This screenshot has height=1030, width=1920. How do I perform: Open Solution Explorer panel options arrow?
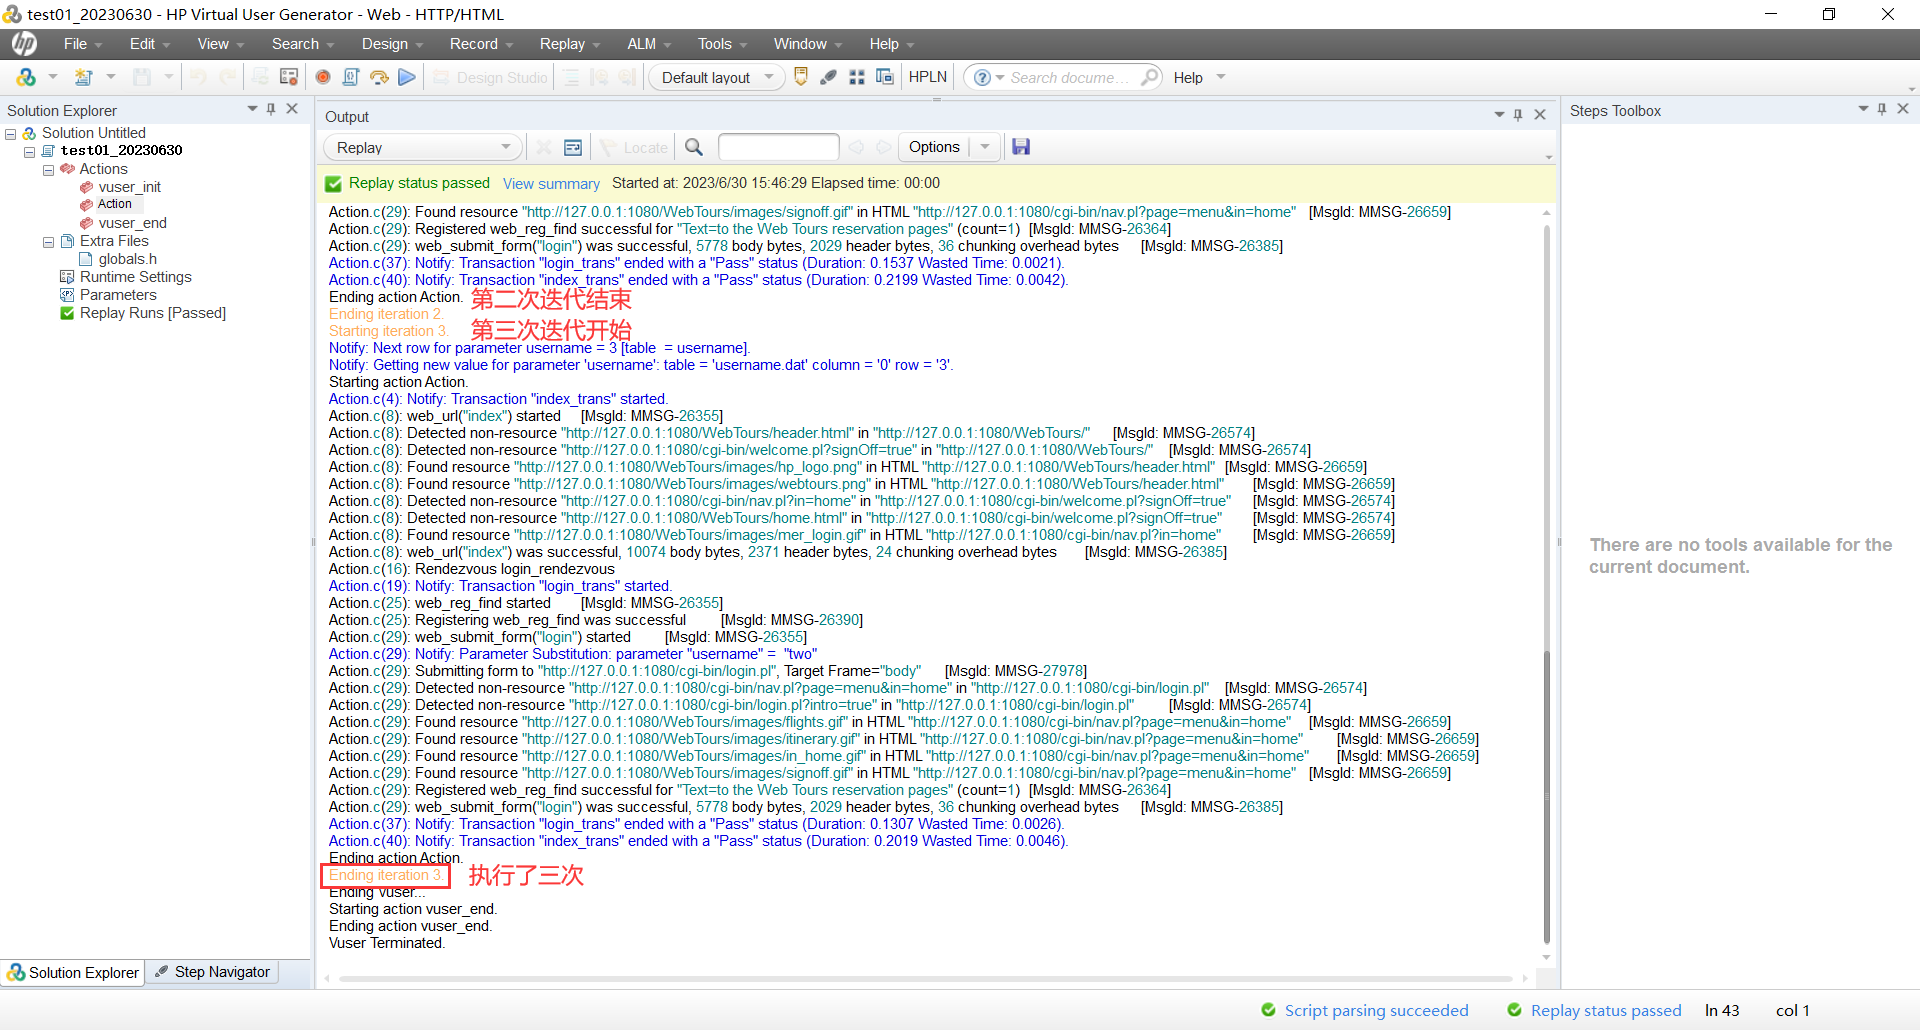(x=252, y=108)
